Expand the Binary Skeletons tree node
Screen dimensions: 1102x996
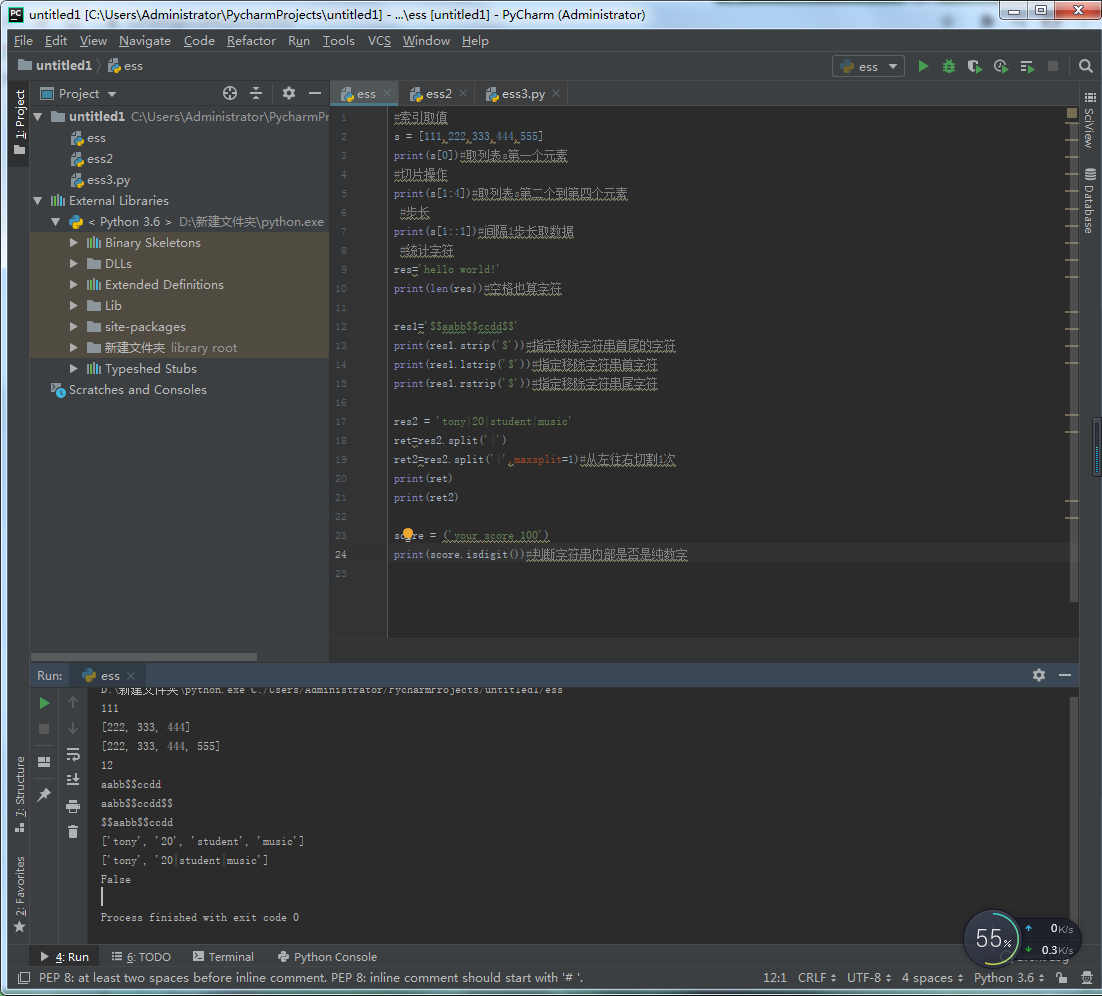tap(75, 243)
